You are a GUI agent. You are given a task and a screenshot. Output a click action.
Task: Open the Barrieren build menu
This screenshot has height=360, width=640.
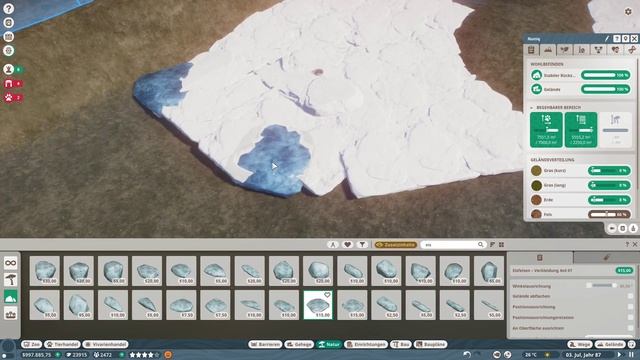coord(265,344)
